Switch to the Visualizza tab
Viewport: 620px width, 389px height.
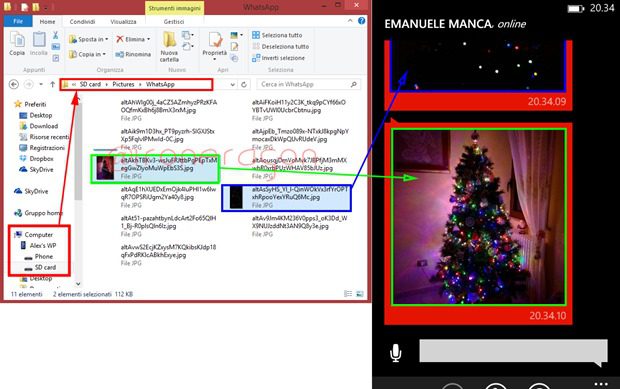[123, 22]
